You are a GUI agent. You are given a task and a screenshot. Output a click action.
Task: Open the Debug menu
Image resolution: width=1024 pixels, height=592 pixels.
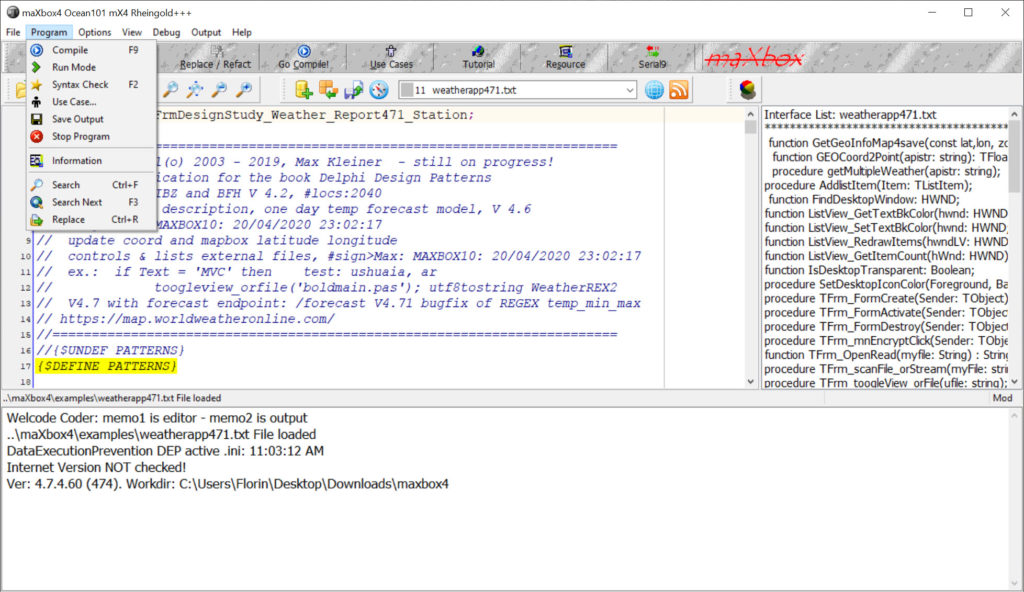166,32
